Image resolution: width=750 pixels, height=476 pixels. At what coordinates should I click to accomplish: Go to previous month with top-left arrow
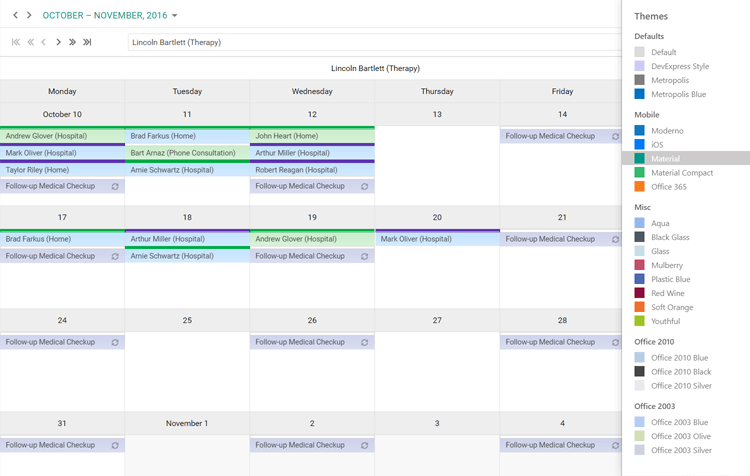[x=16, y=16]
